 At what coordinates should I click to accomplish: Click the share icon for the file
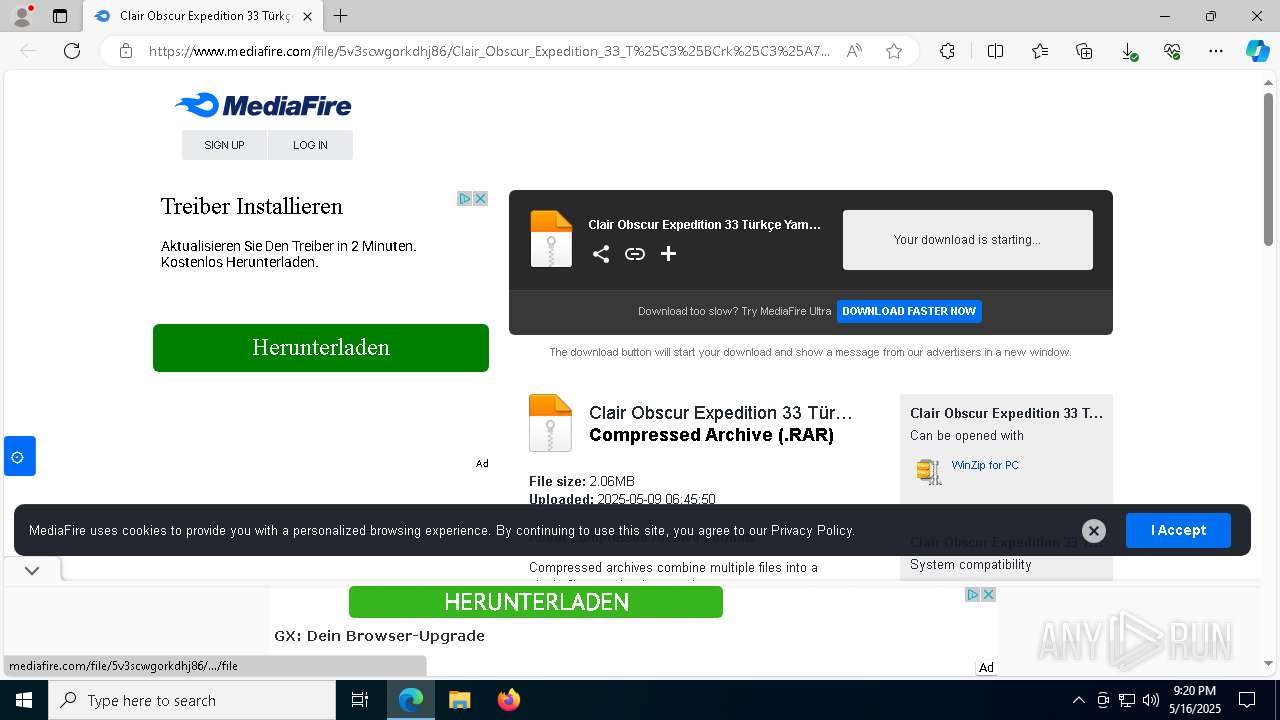601,254
